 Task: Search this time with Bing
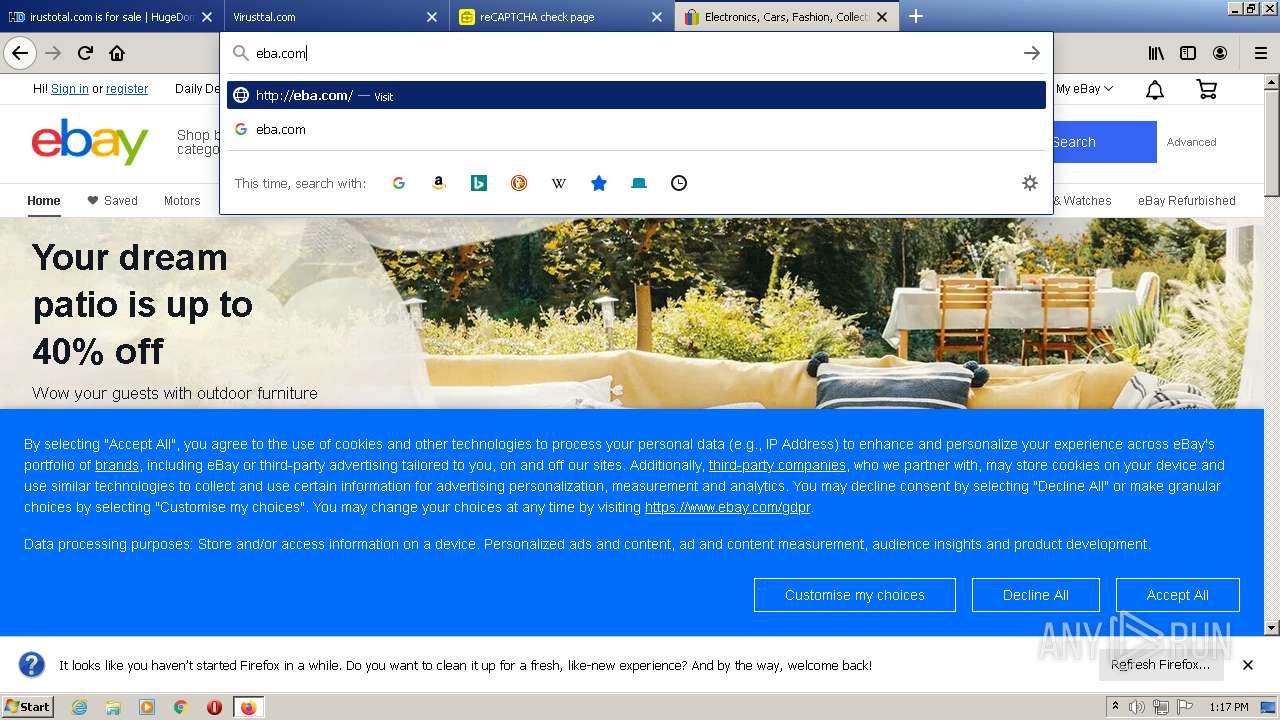tap(479, 183)
